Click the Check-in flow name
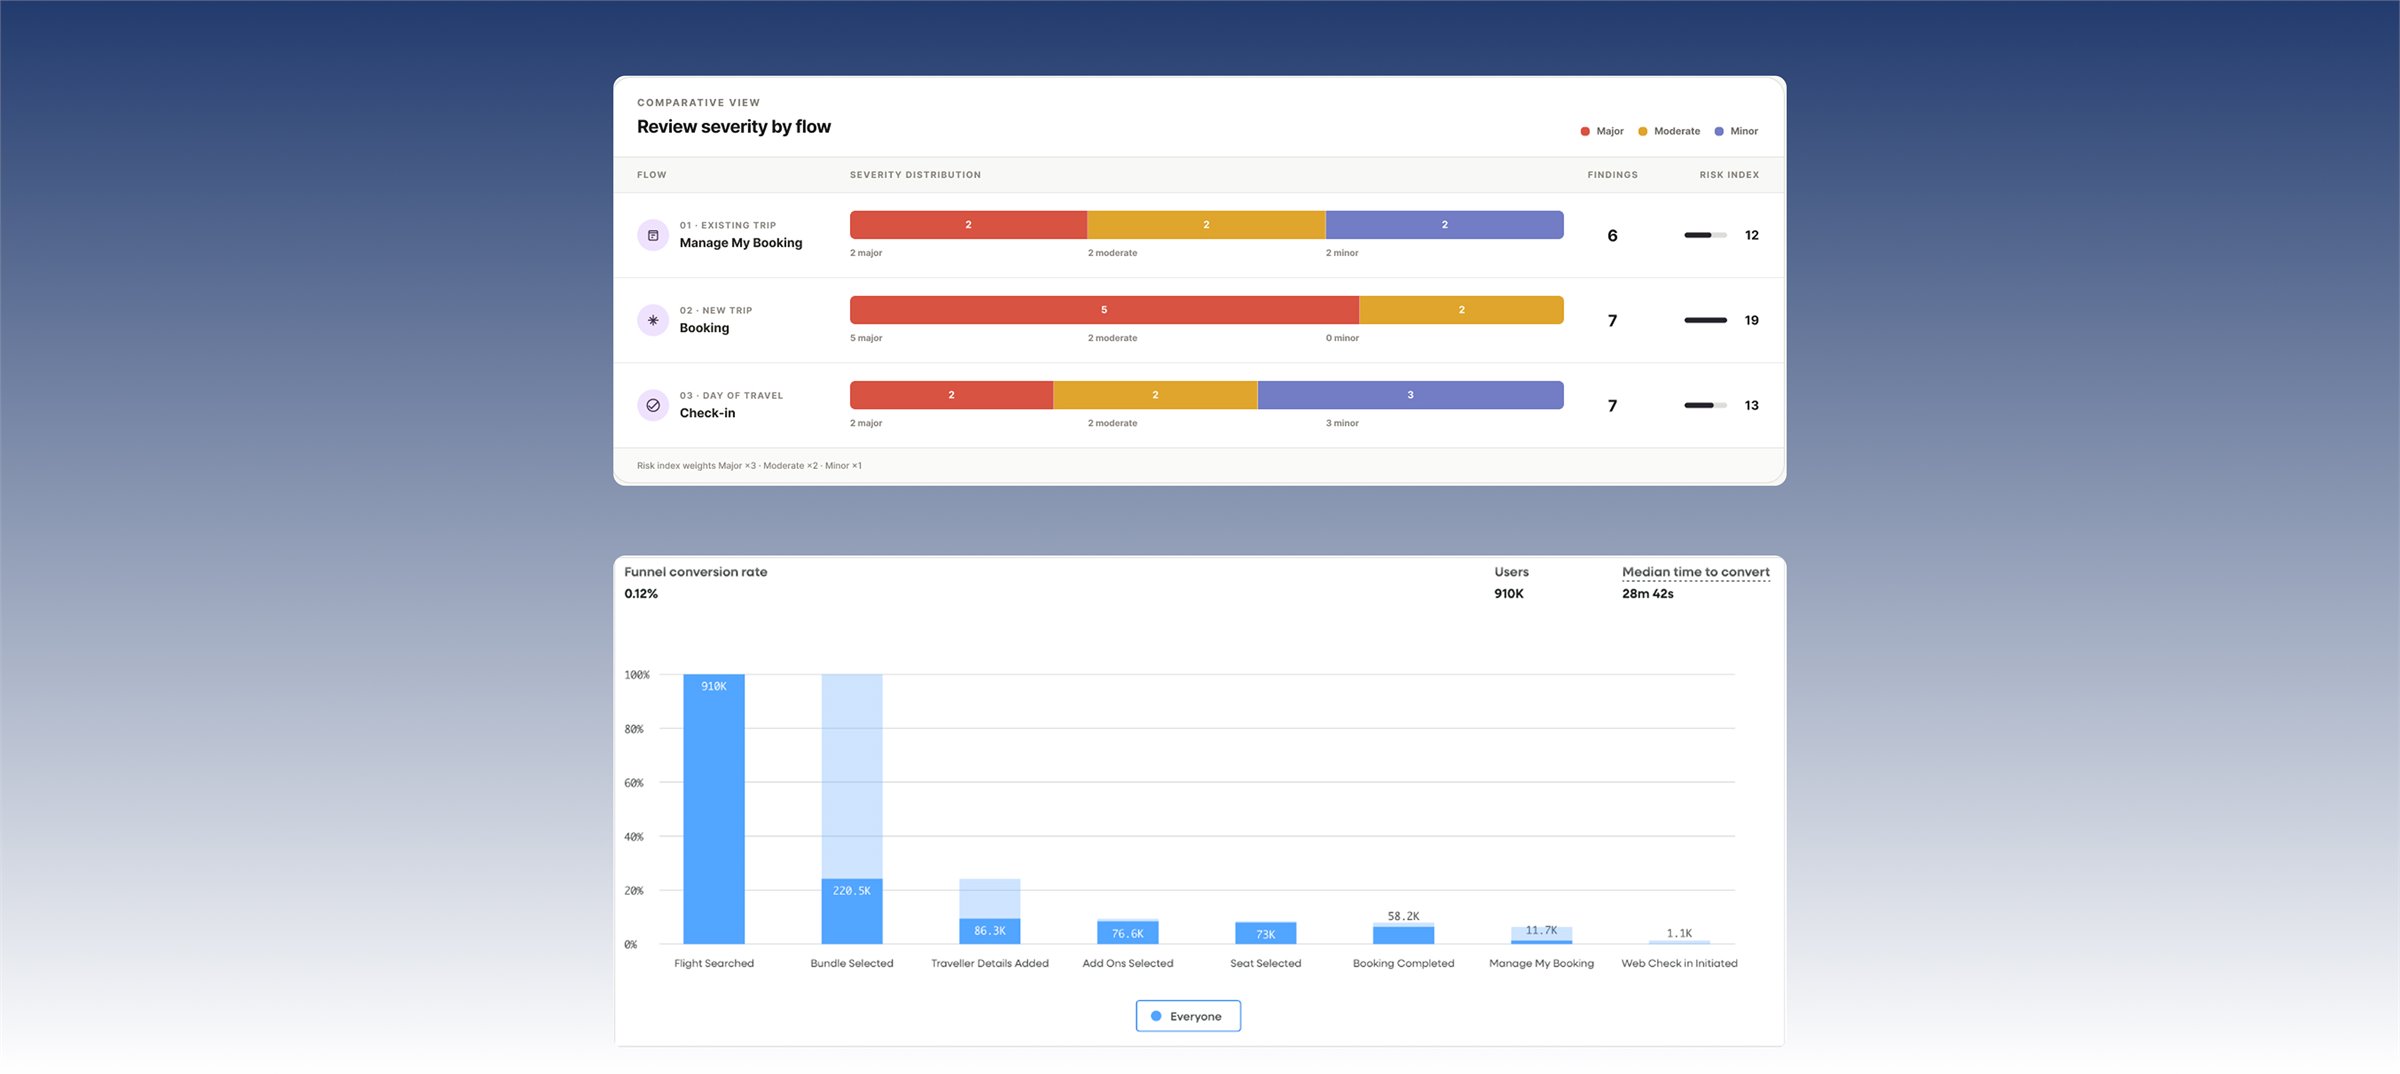 tap(707, 413)
